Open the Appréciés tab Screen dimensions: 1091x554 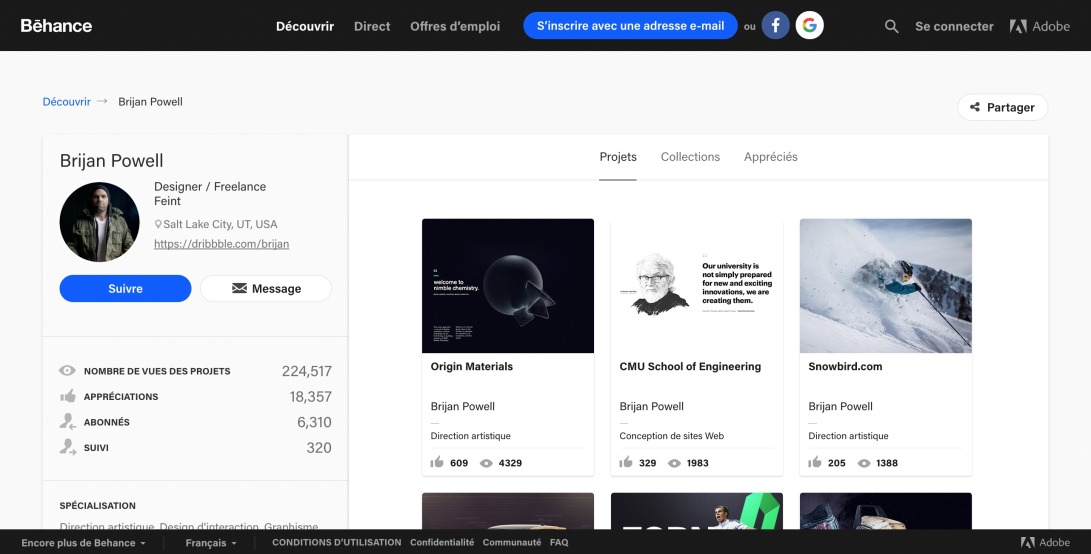pos(770,157)
